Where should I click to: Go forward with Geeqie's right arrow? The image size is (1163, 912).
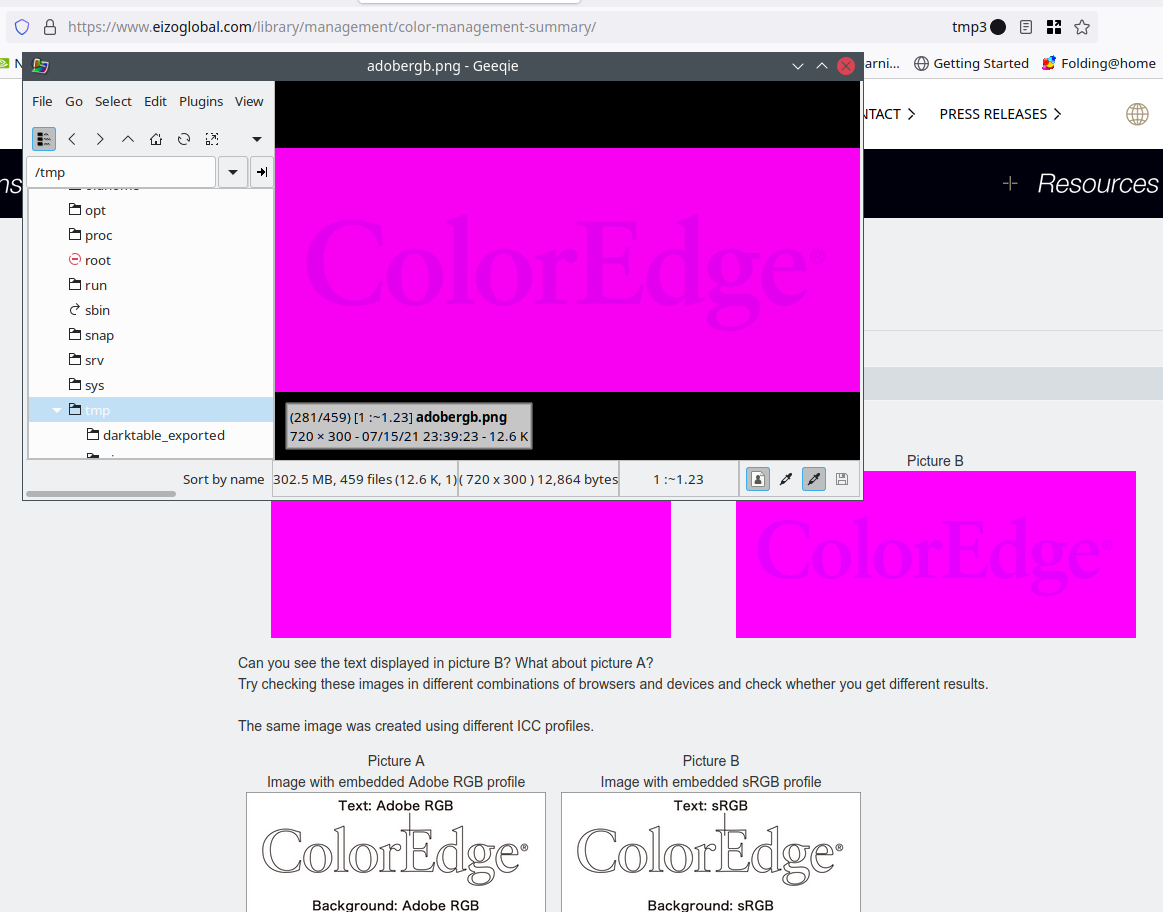pos(100,139)
